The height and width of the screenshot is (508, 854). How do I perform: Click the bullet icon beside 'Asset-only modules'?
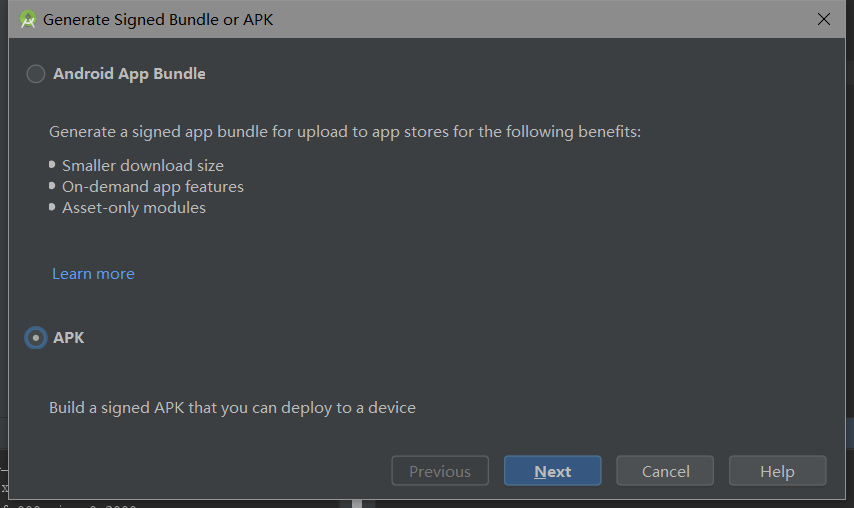(x=52, y=207)
